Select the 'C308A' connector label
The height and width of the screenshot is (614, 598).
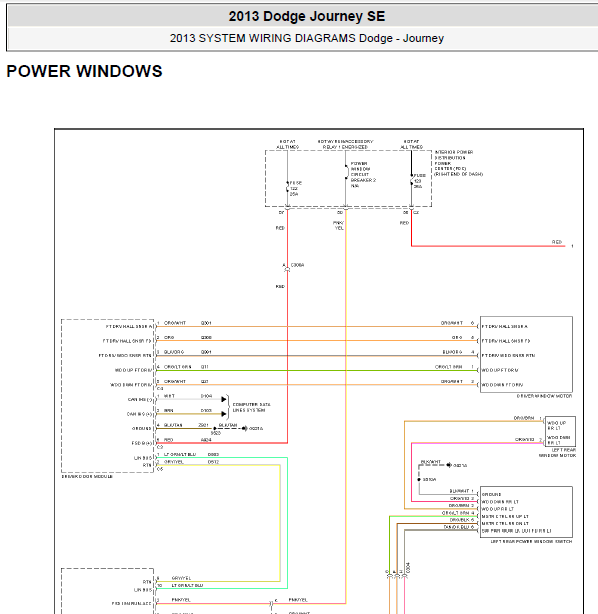[x=297, y=265]
